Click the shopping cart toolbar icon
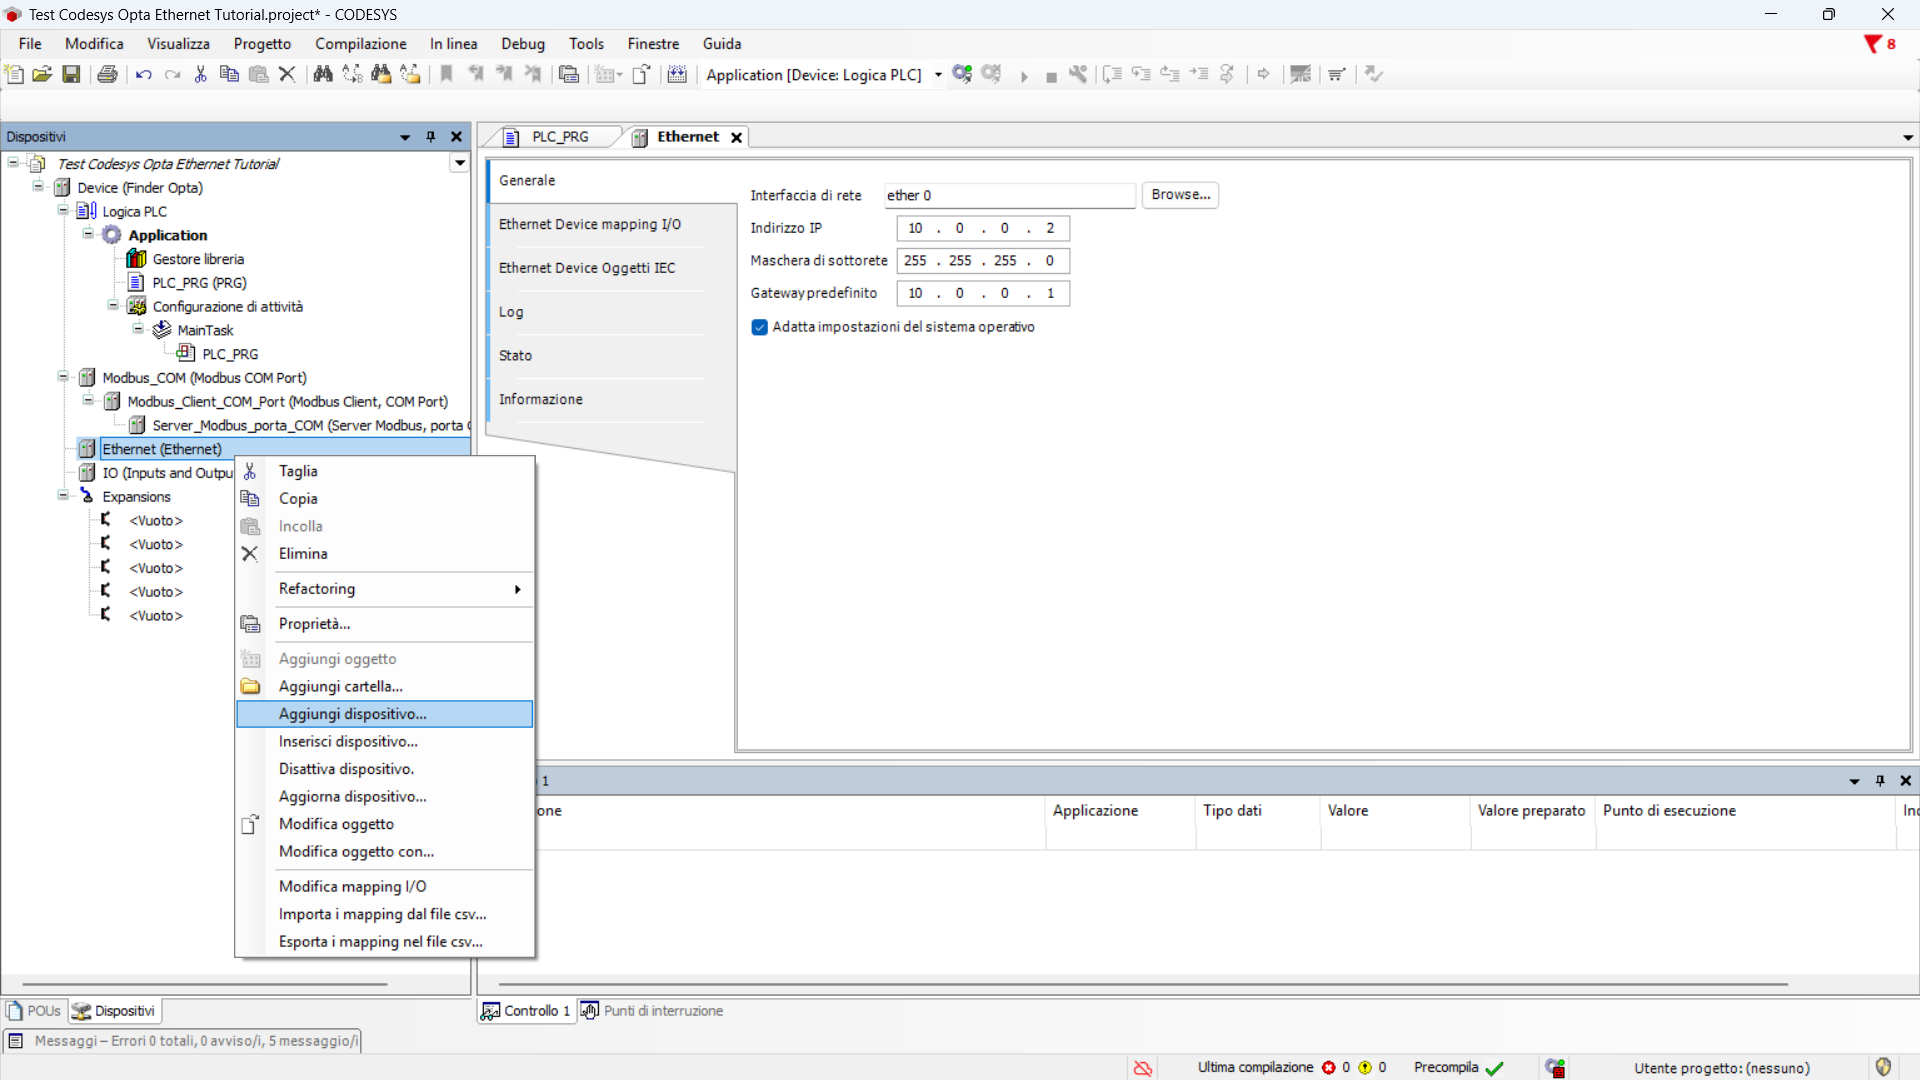Screen dimensions: 1920x1080 tap(1336, 74)
